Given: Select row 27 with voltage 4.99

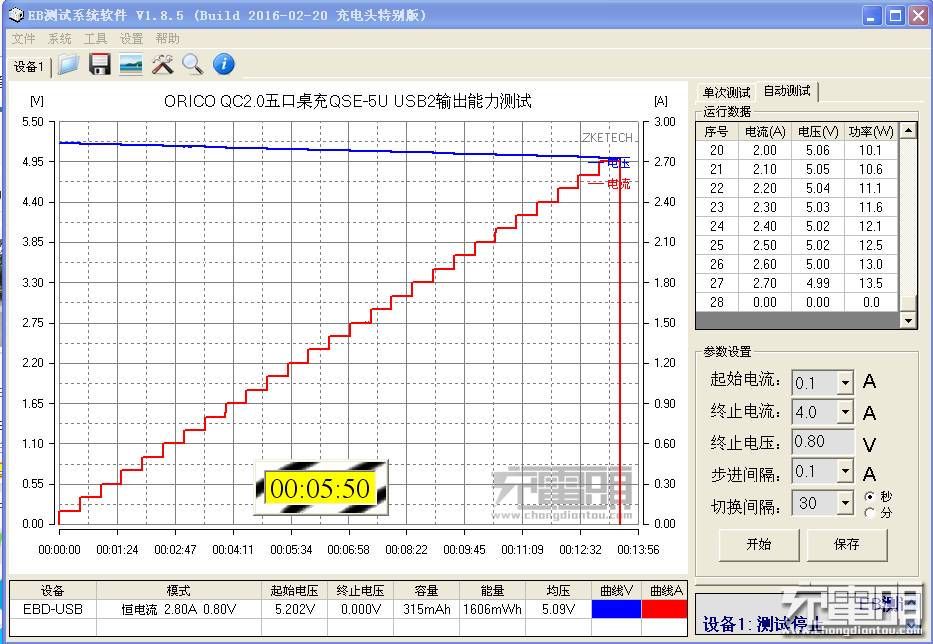Looking at the screenshot, I should tap(797, 283).
